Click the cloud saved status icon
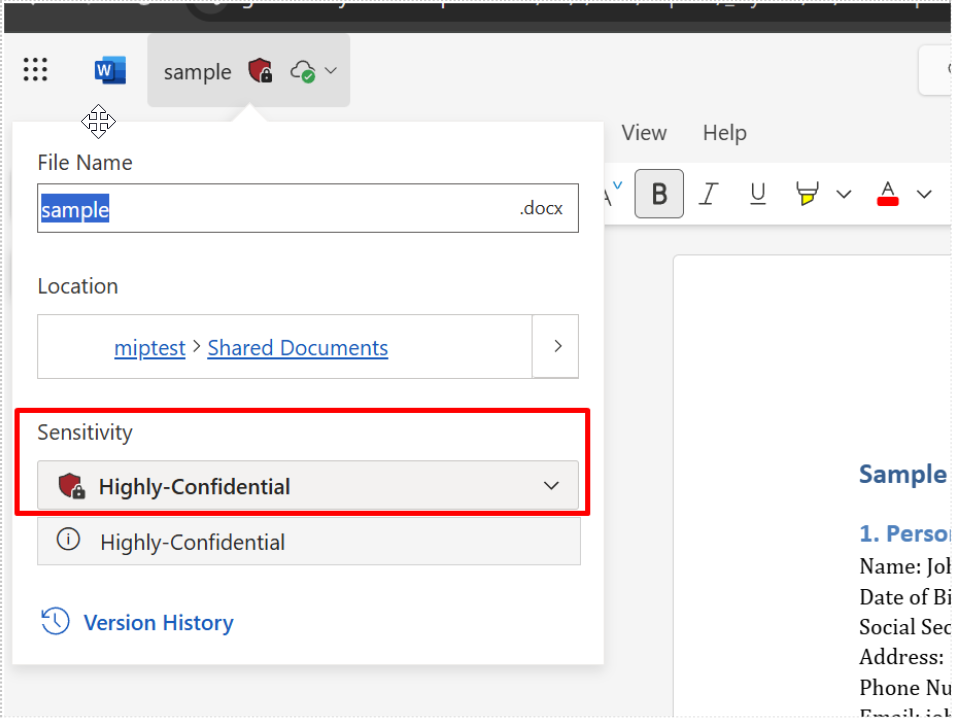This screenshot has height=722, width=953. (303, 72)
